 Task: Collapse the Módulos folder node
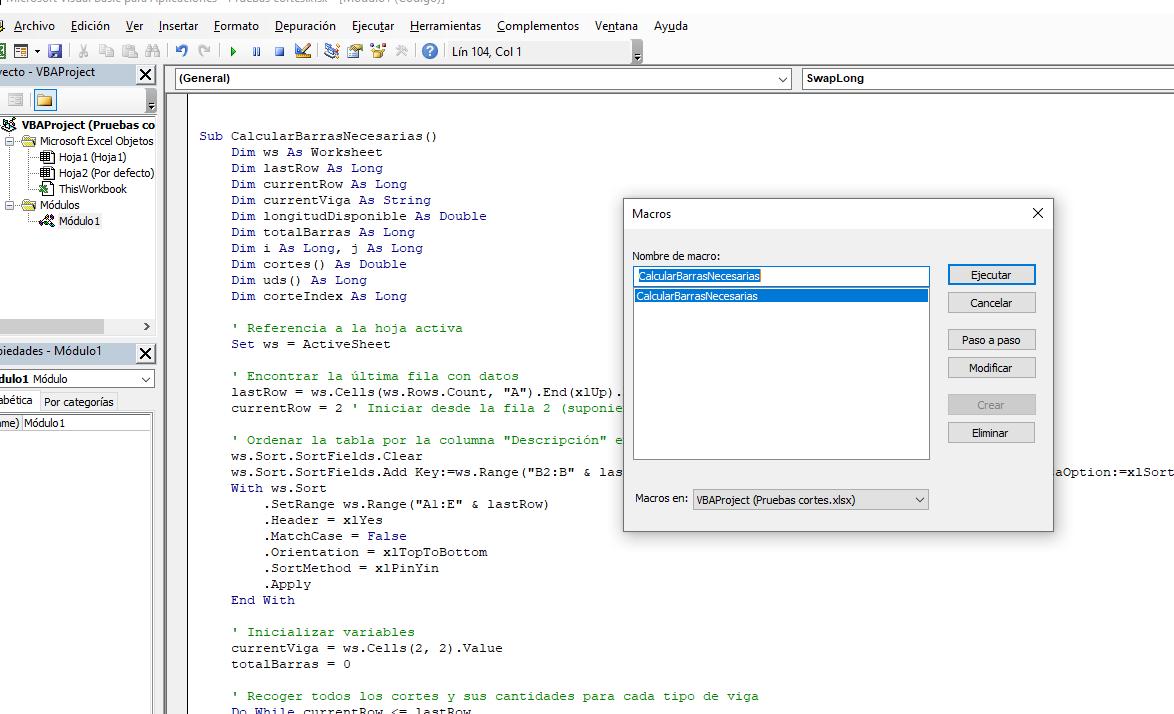click(11, 205)
